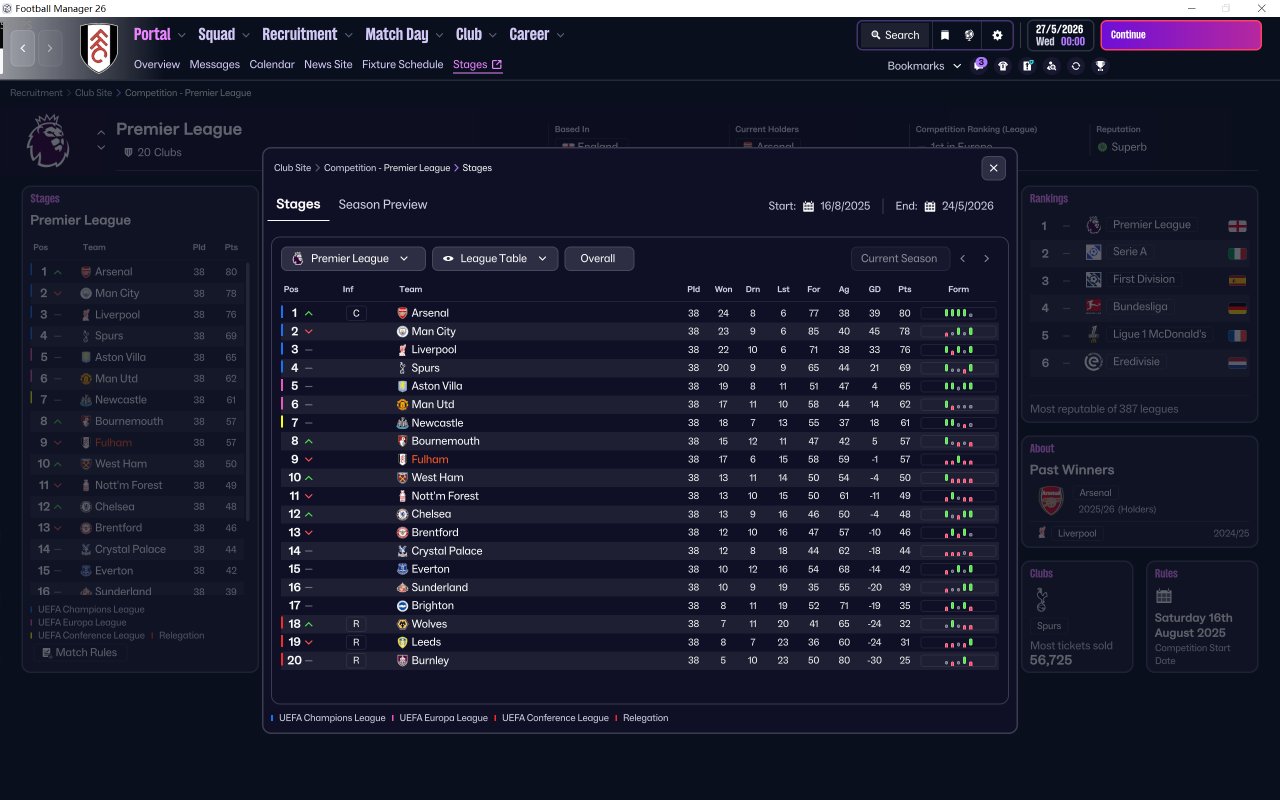Image resolution: width=1280 pixels, height=800 pixels.
Task: Sort by the Won column header
Action: tap(723, 289)
